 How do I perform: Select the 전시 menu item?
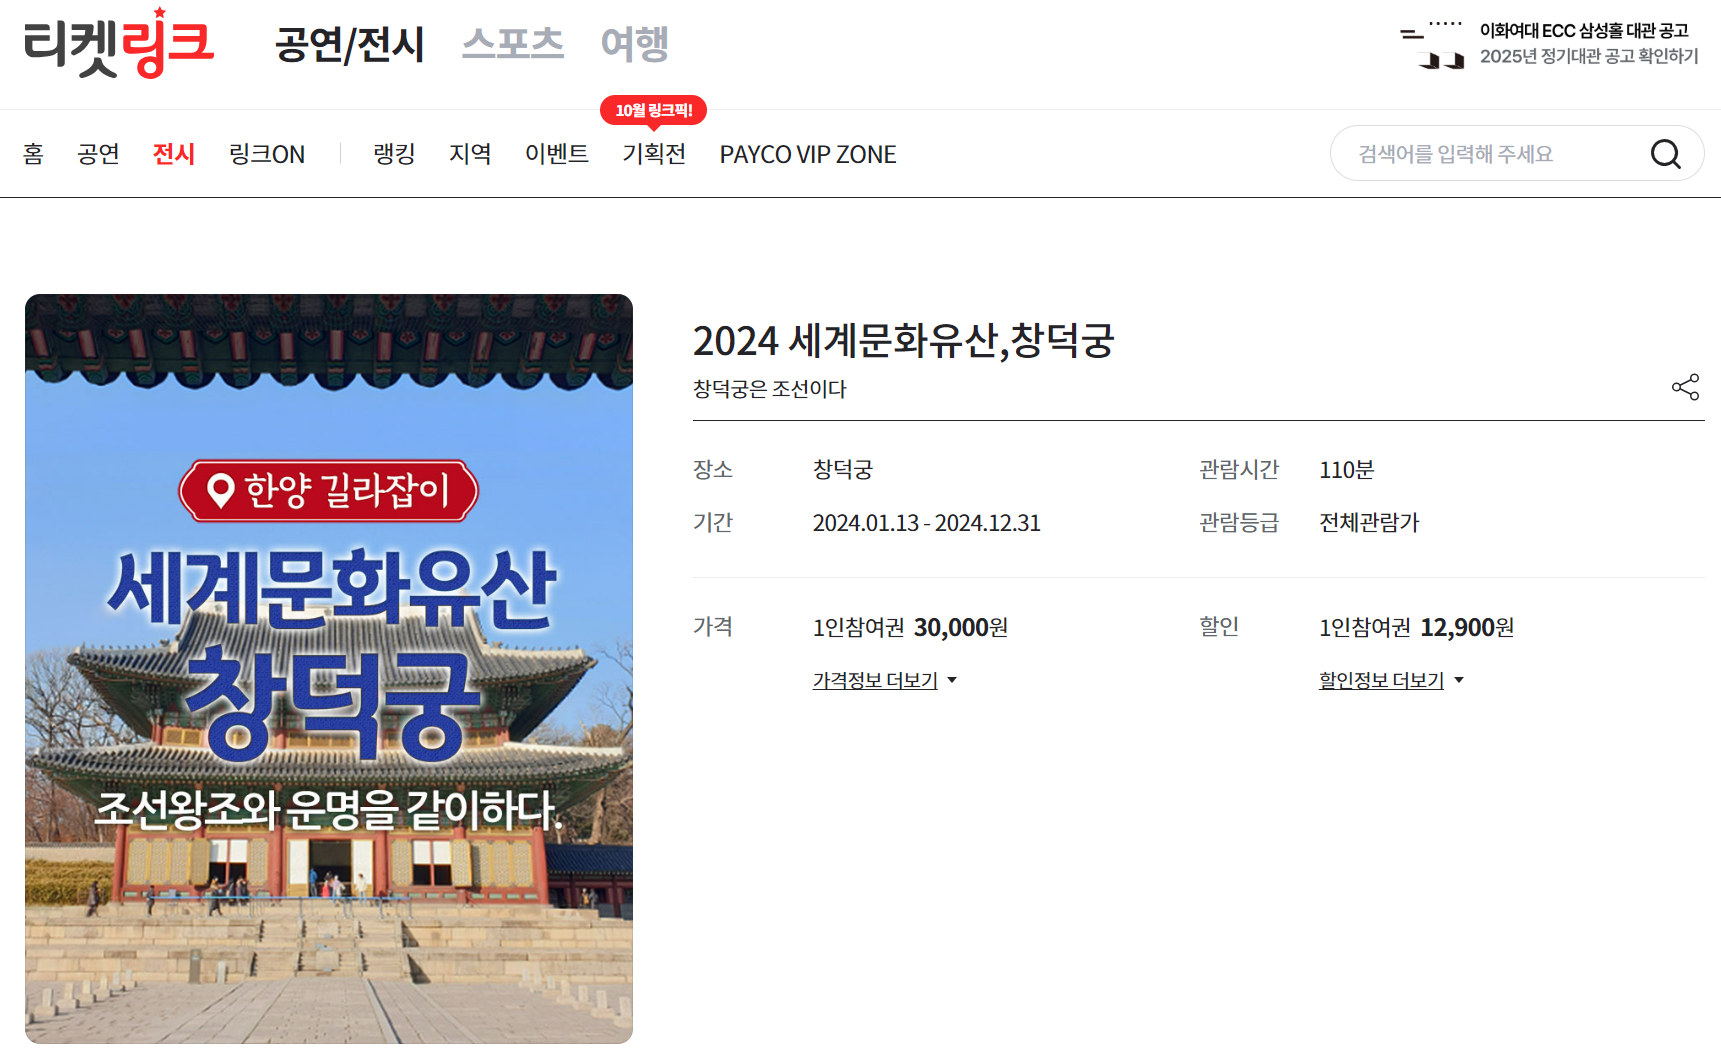tap(173, 153)
